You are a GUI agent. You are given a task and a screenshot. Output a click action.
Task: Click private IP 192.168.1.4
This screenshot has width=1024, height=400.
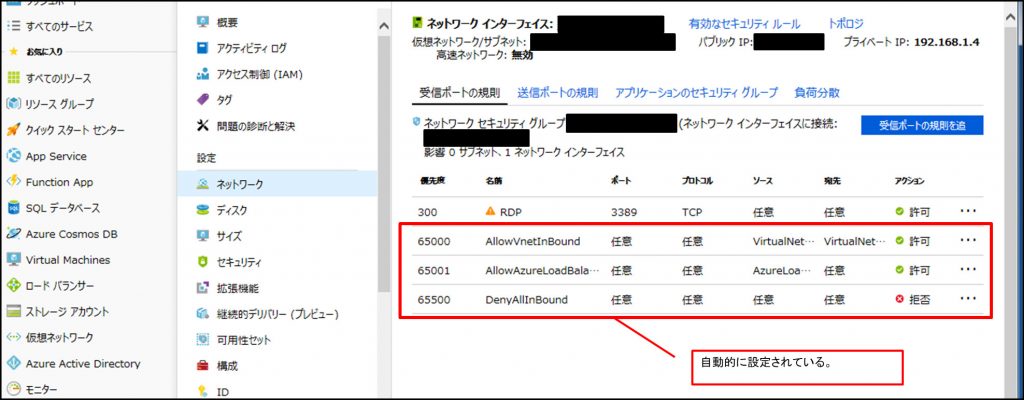pos(946,42)
